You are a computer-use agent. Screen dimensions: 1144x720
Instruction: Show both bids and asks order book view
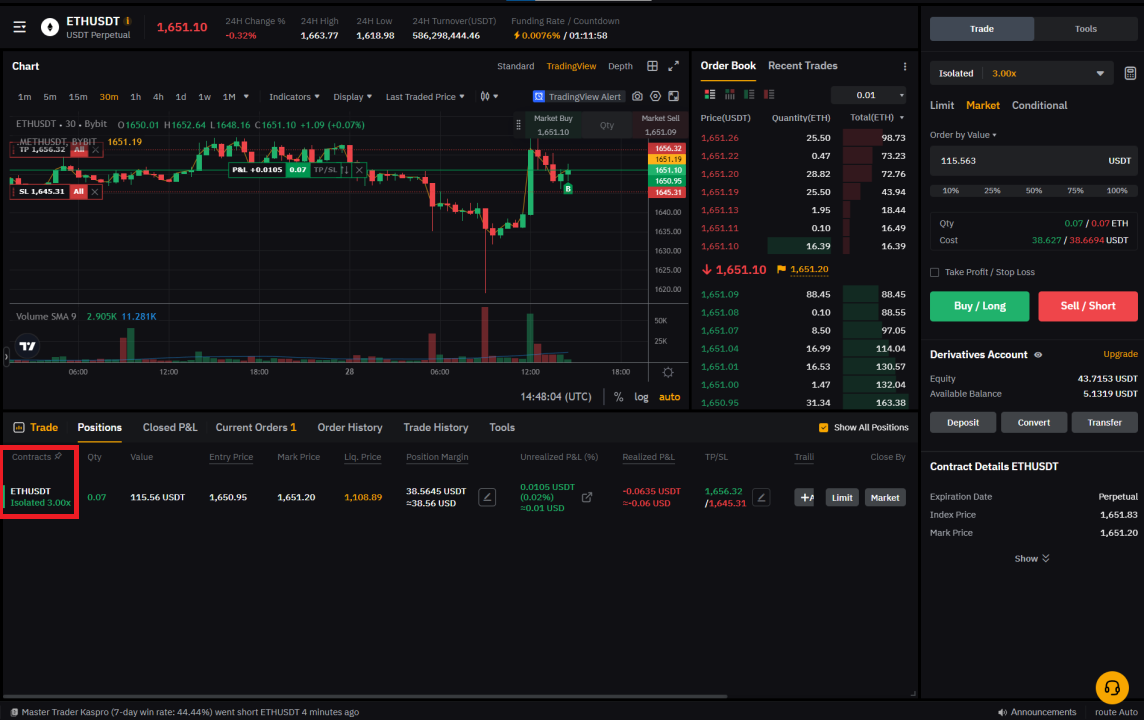pos(709,95)
